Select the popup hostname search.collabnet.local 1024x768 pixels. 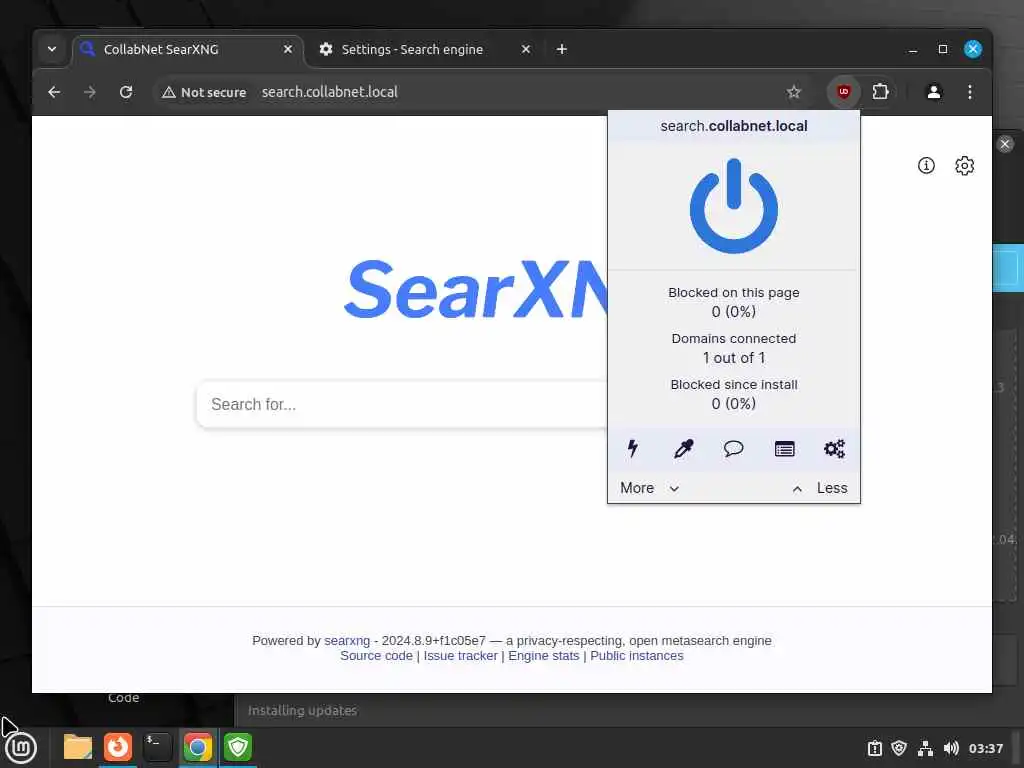(733, 126)
